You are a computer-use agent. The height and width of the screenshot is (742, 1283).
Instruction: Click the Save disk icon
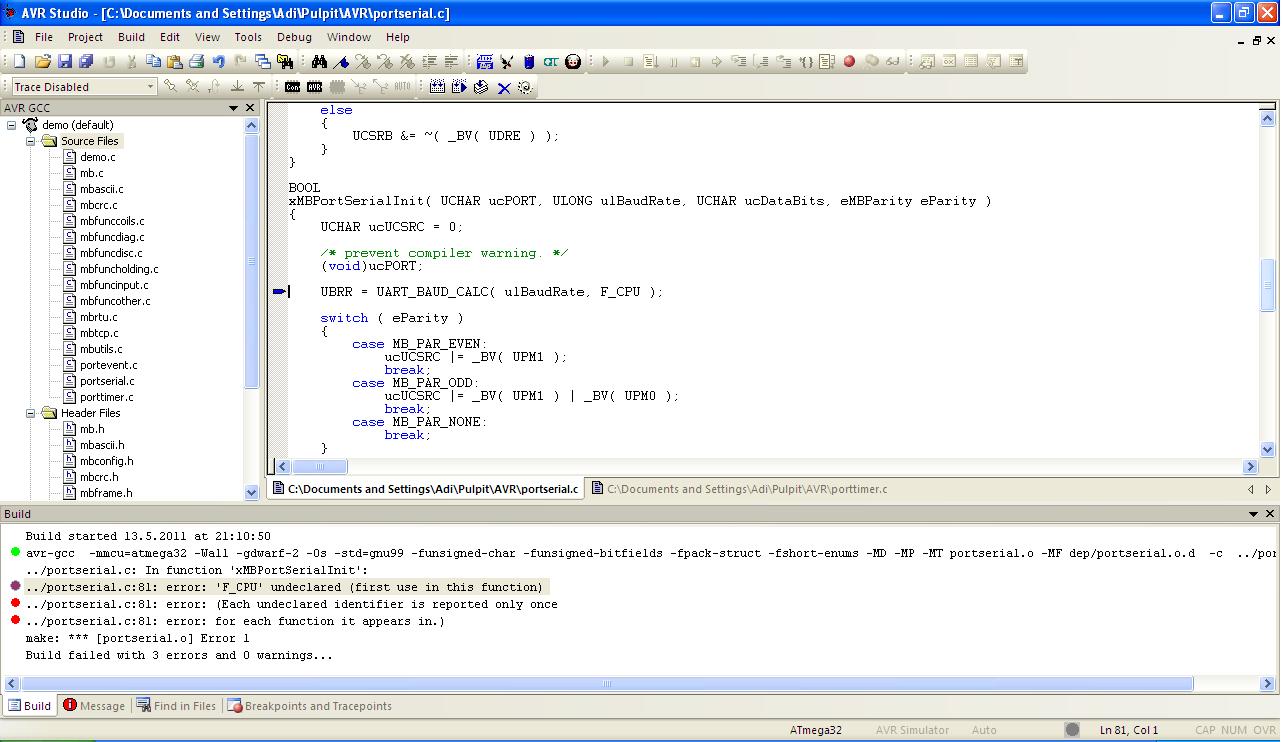pyautogui.click(x=65, y=62)
